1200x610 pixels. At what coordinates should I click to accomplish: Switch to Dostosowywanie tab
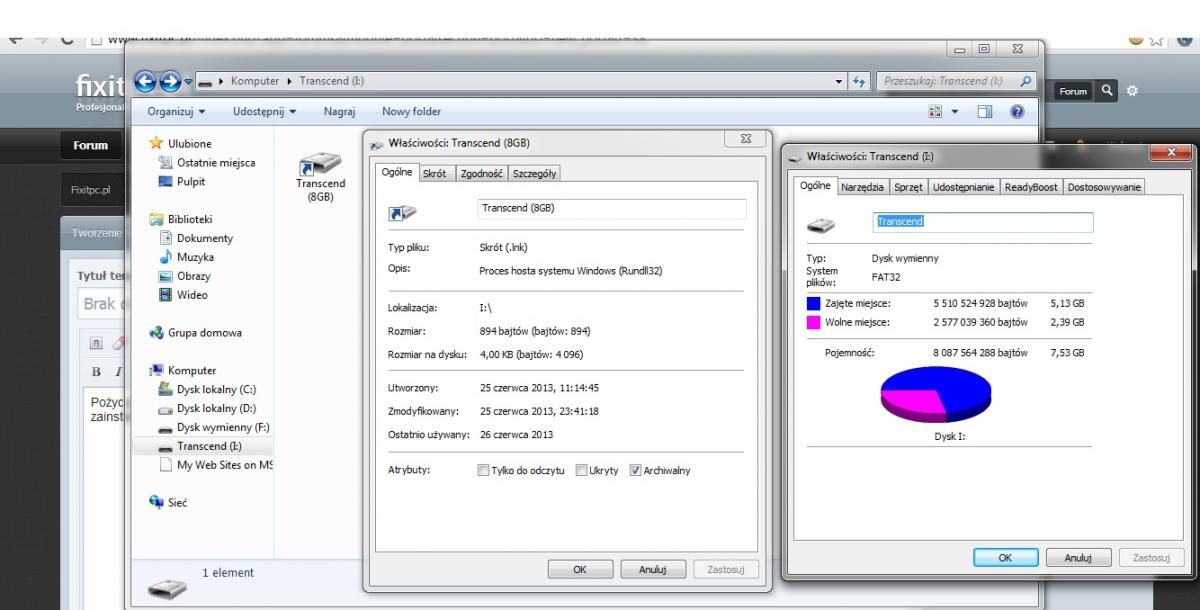point(1104,187)
